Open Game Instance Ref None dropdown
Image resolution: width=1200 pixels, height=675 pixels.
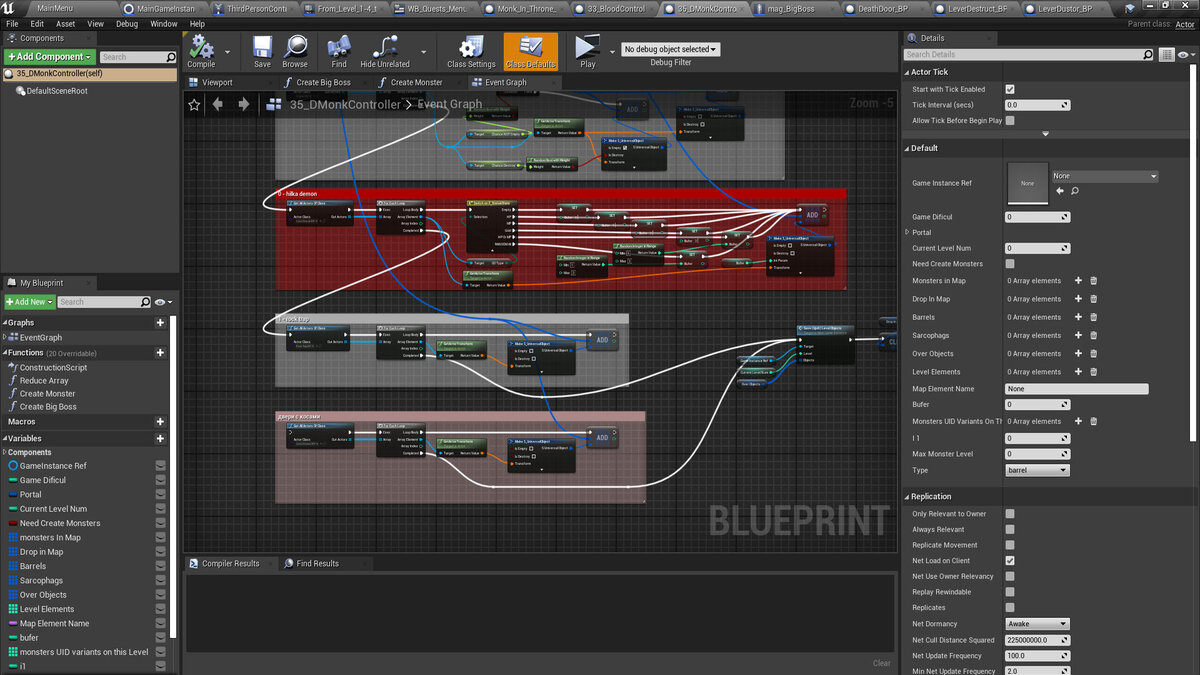[x=1106, y=176]
